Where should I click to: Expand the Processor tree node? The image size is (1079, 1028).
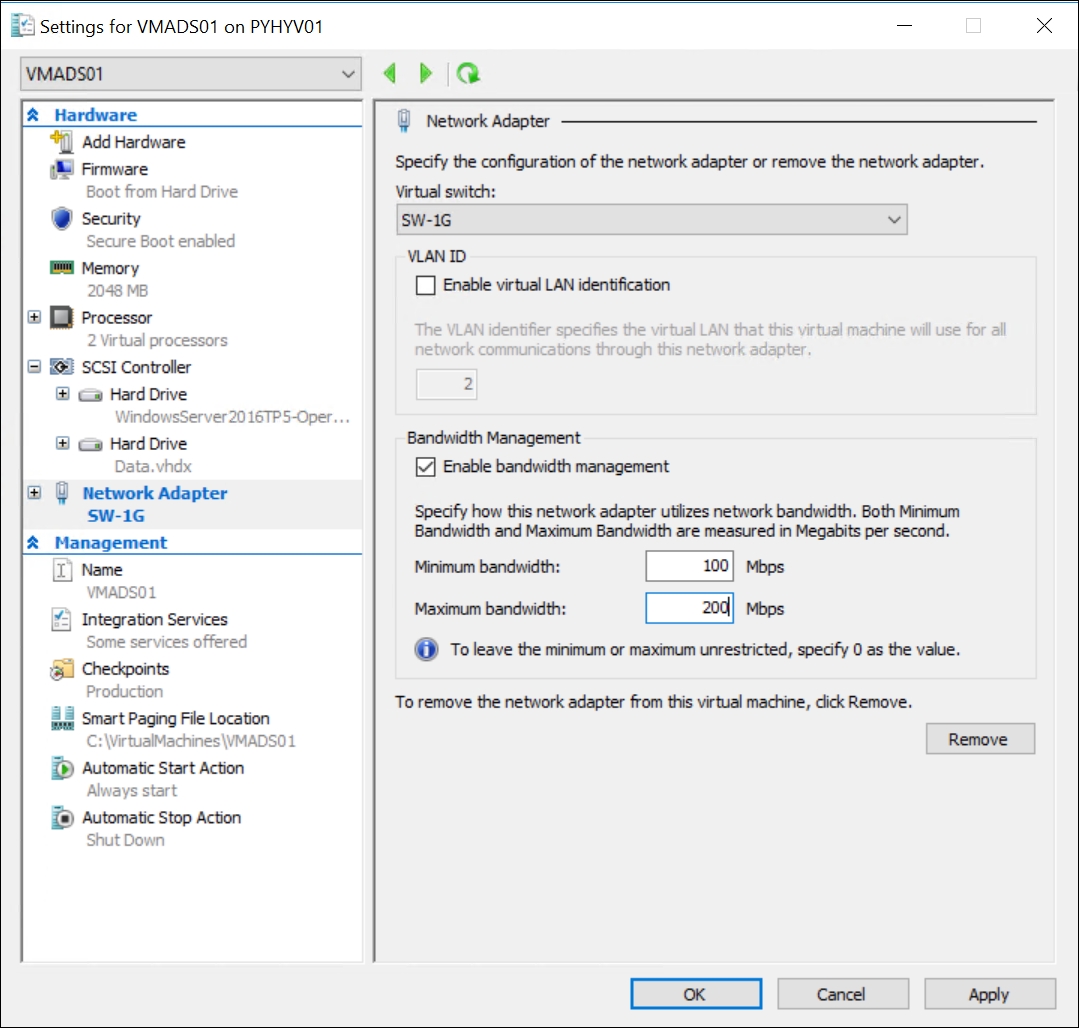point(35,317)
